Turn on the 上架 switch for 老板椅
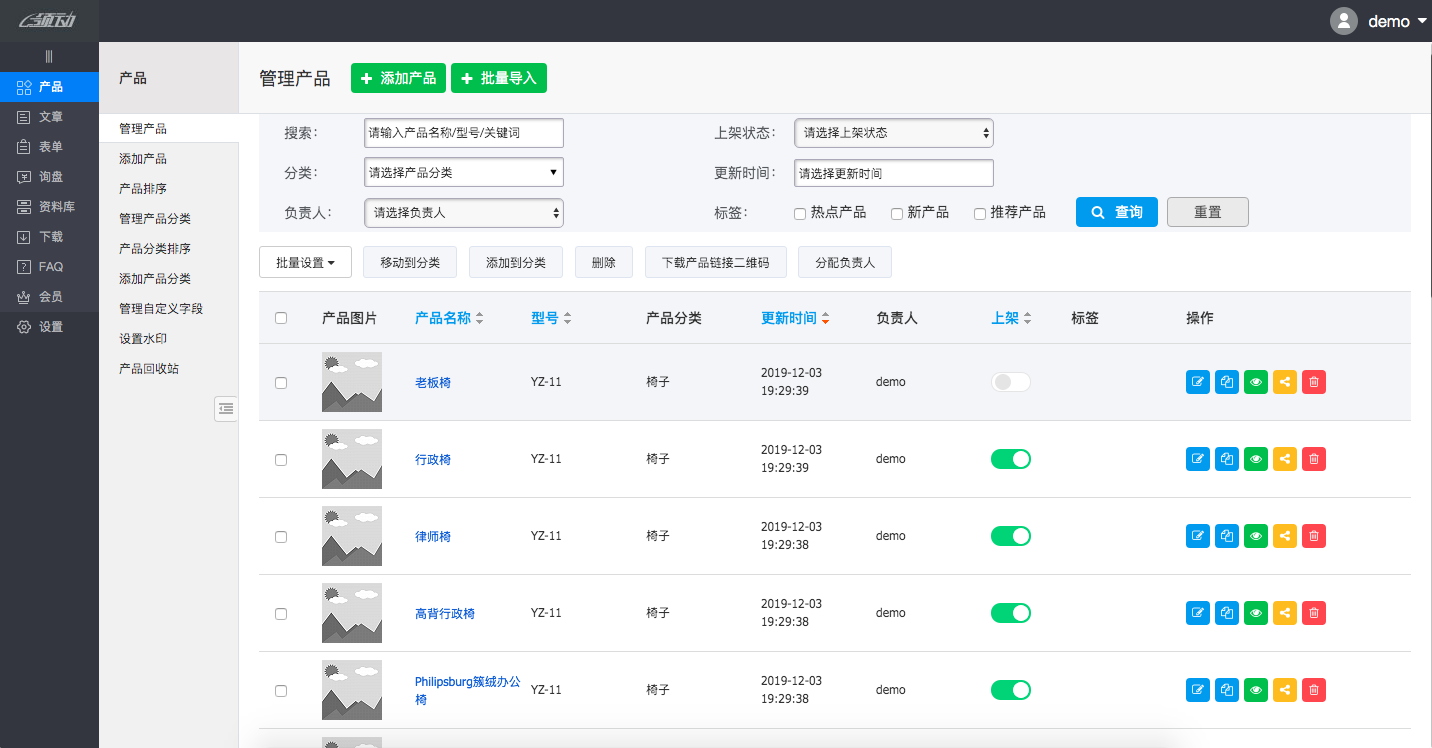 pyautogui.click(x=1010, y=381)
